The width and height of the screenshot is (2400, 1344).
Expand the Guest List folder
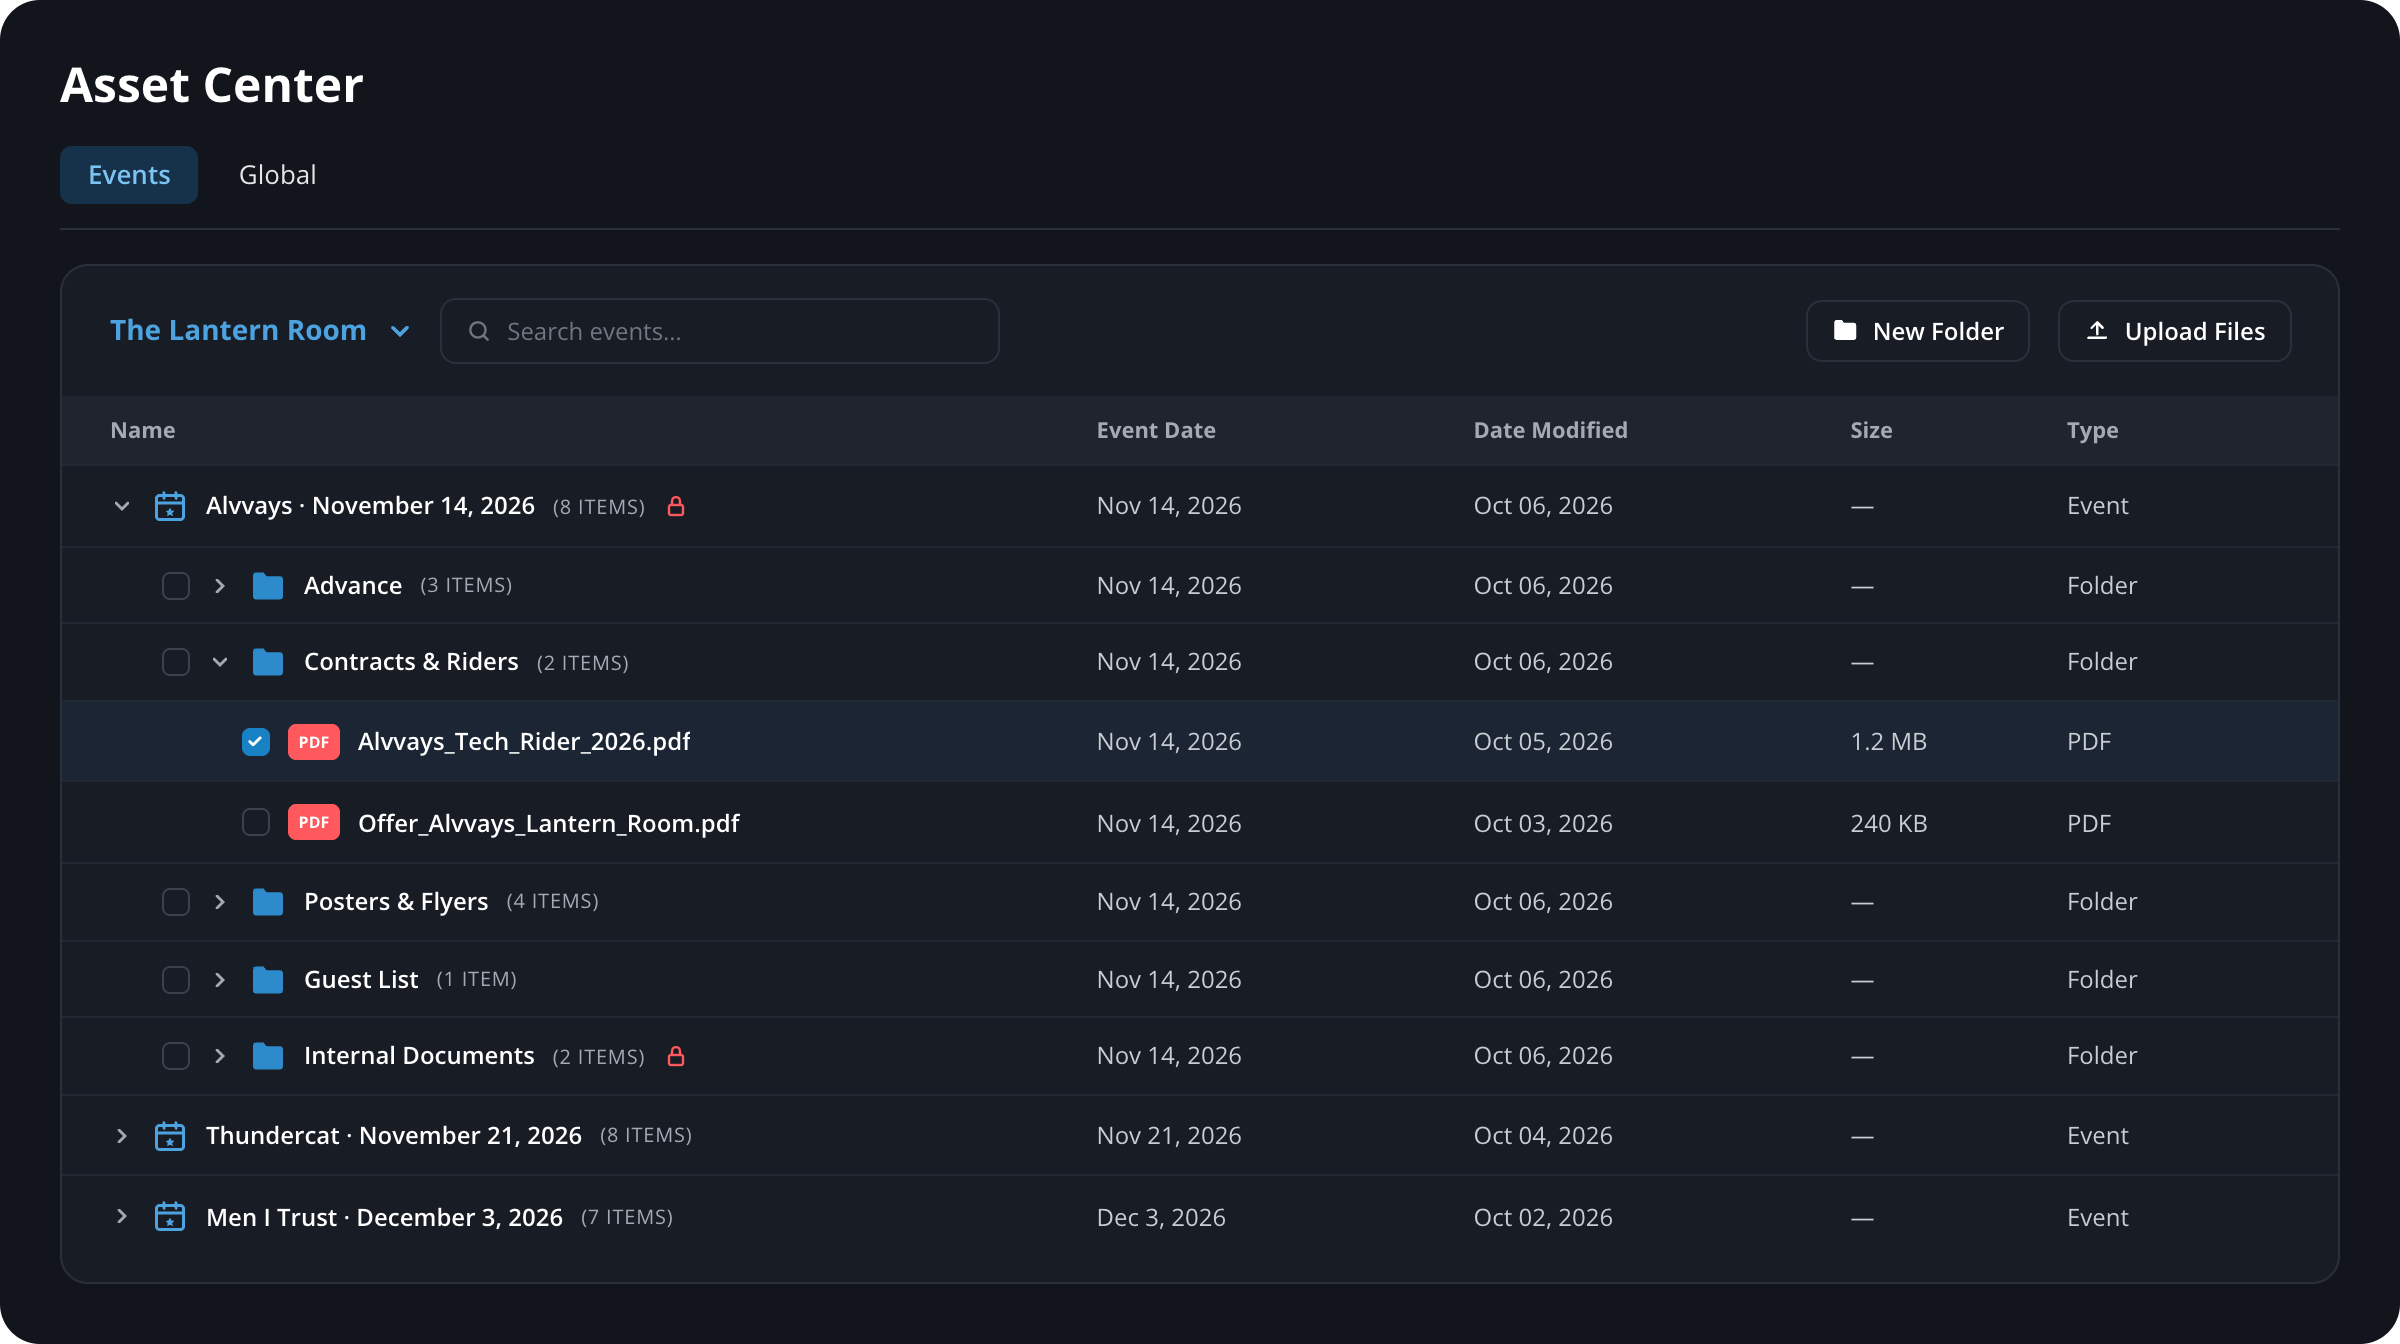220,980
